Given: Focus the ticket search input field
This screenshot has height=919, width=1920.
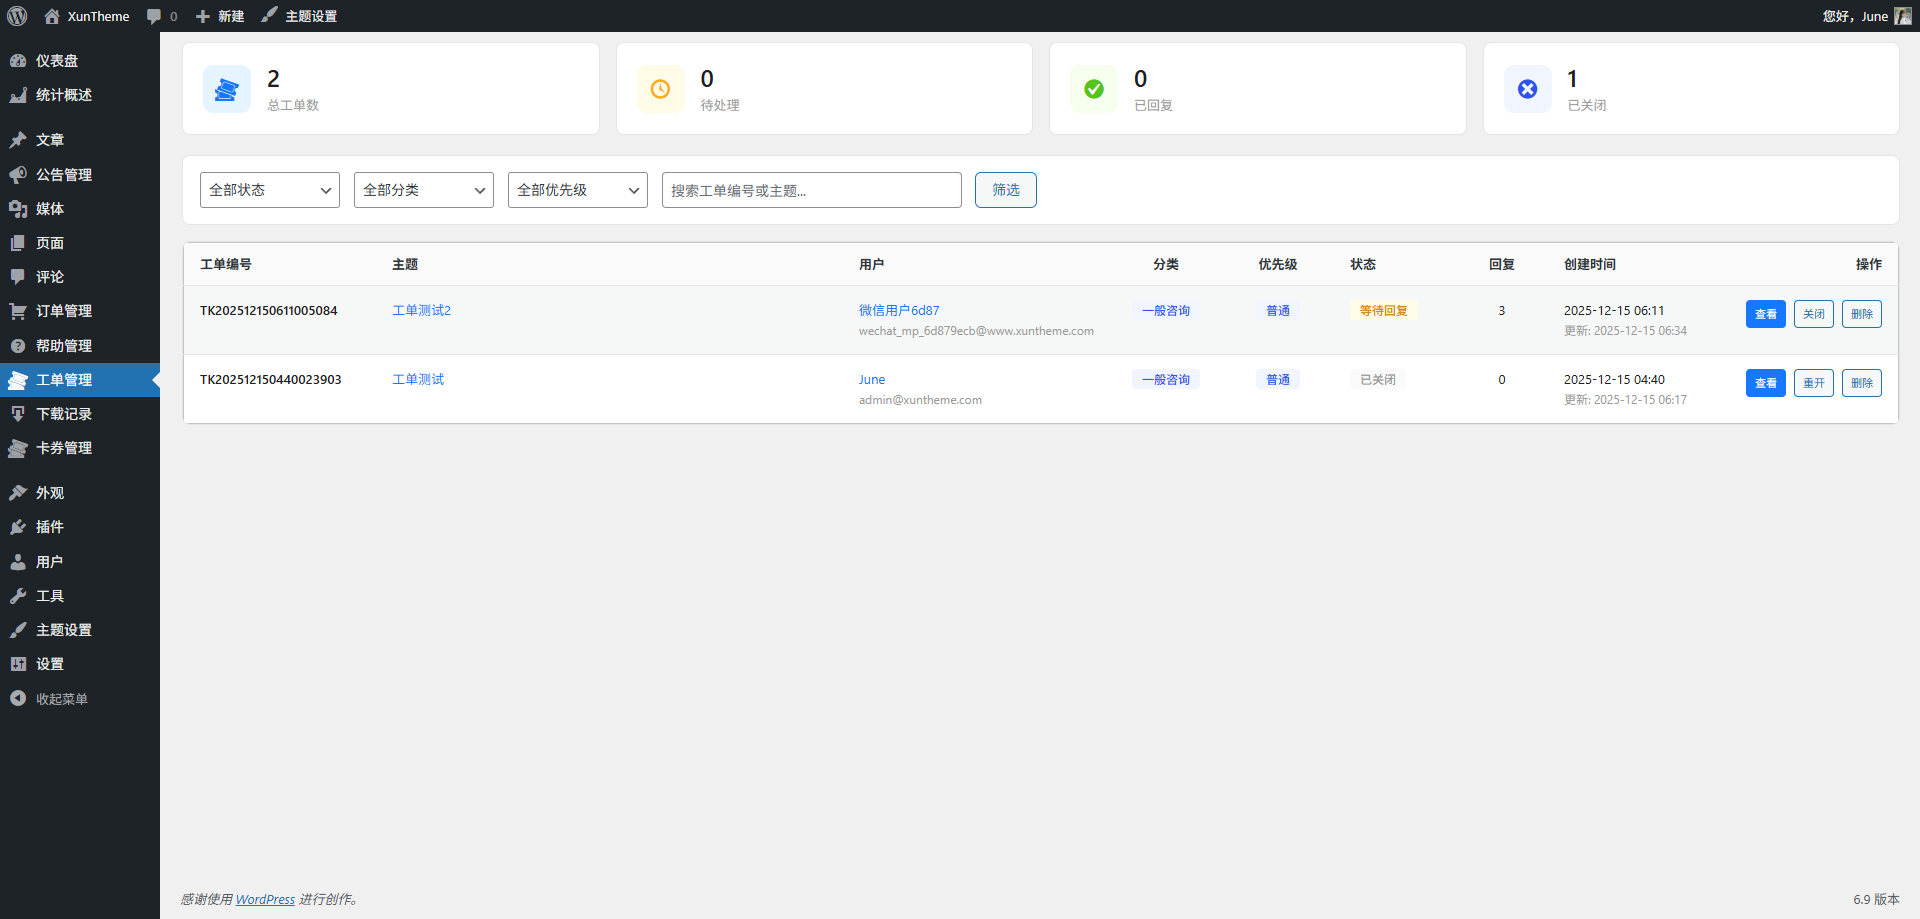Looking at the screenshot, I should click(811, 190).
